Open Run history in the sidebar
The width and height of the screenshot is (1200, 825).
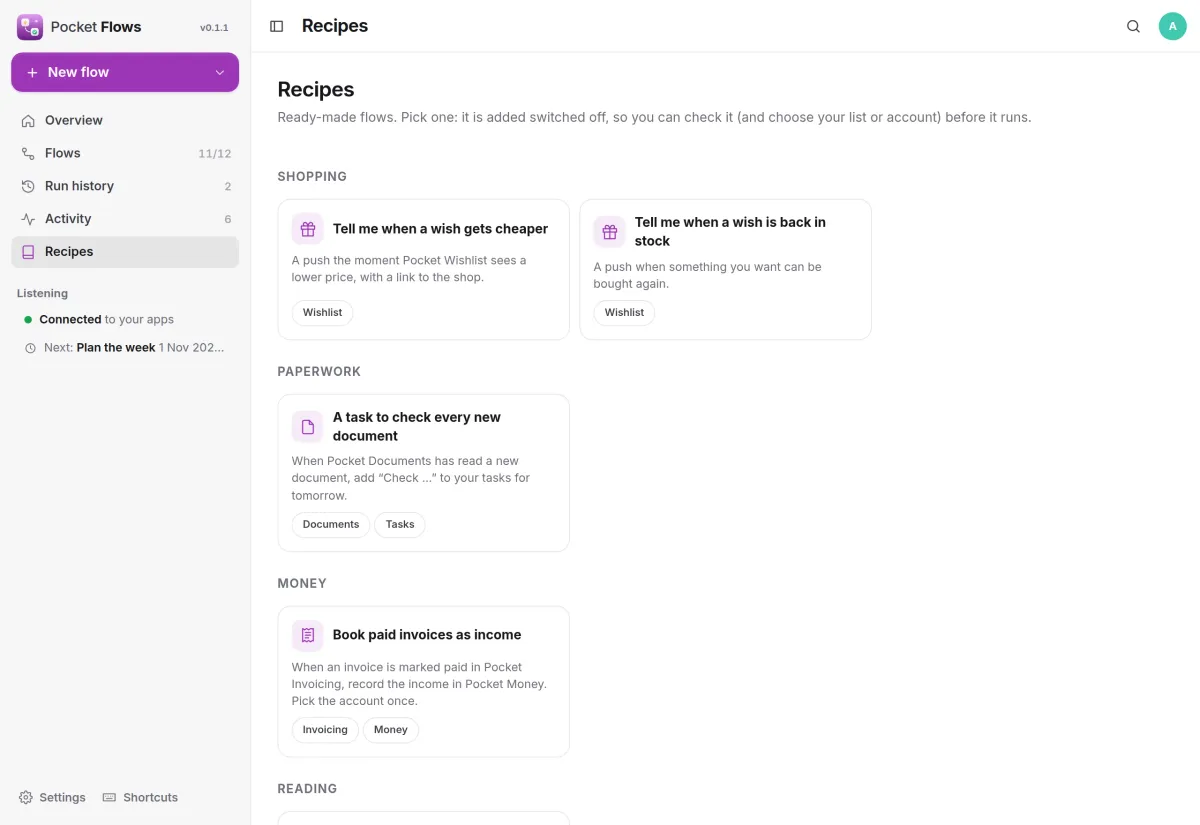(x=125, y=186)
